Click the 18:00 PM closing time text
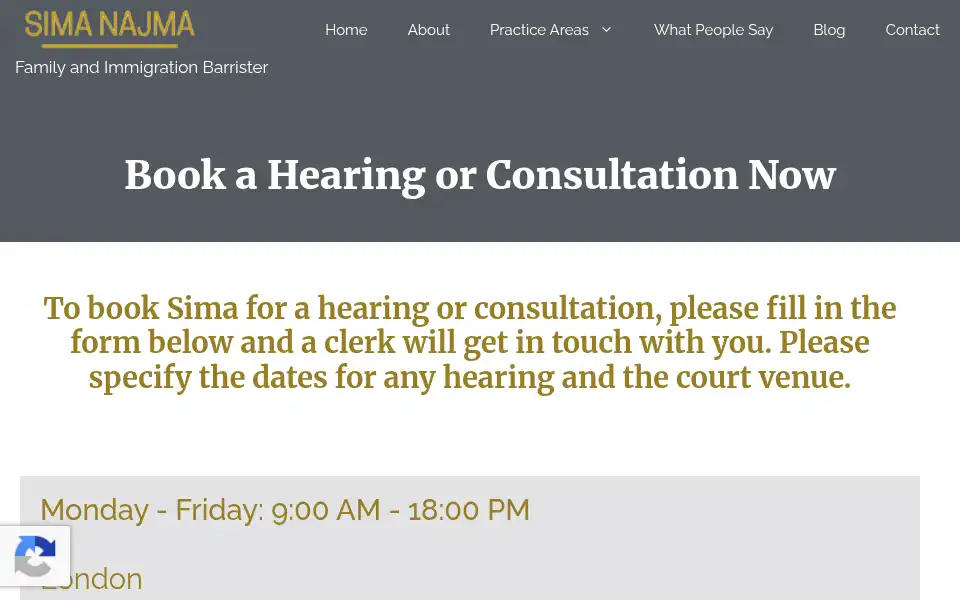Viewport: 960px width, 600px height. coord(469,510)
